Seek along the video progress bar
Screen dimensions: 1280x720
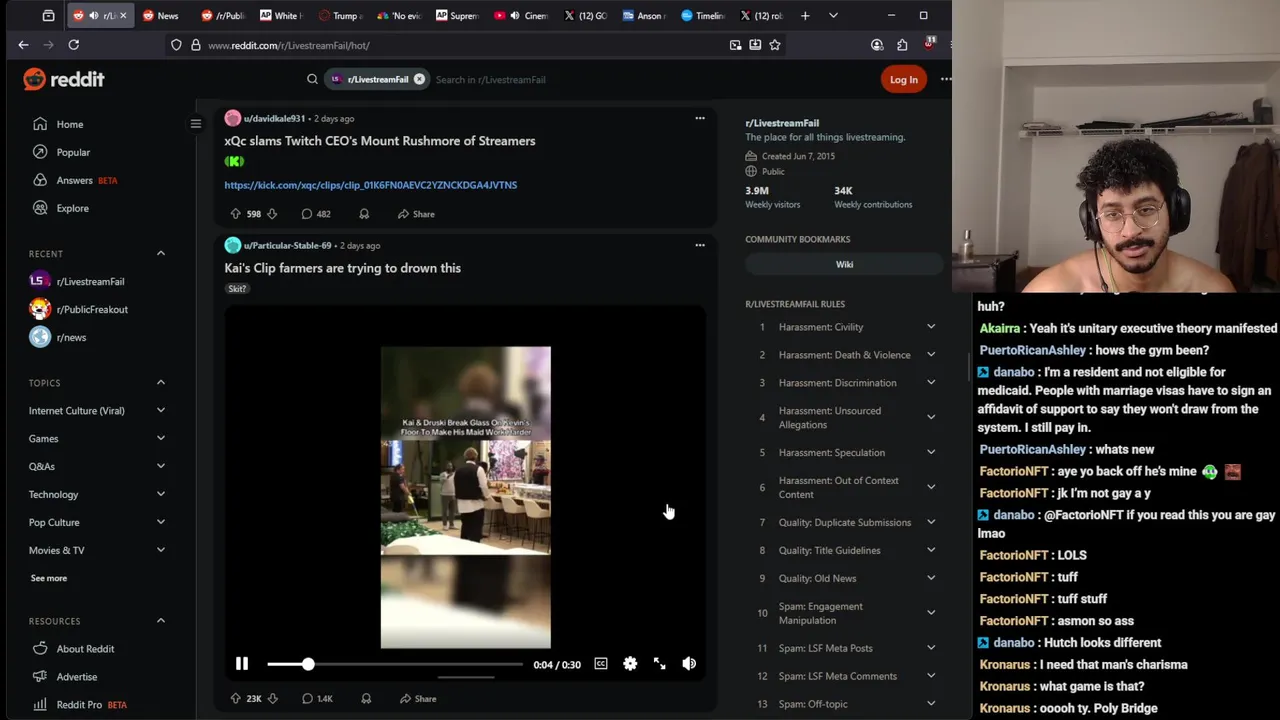point(395,664)
